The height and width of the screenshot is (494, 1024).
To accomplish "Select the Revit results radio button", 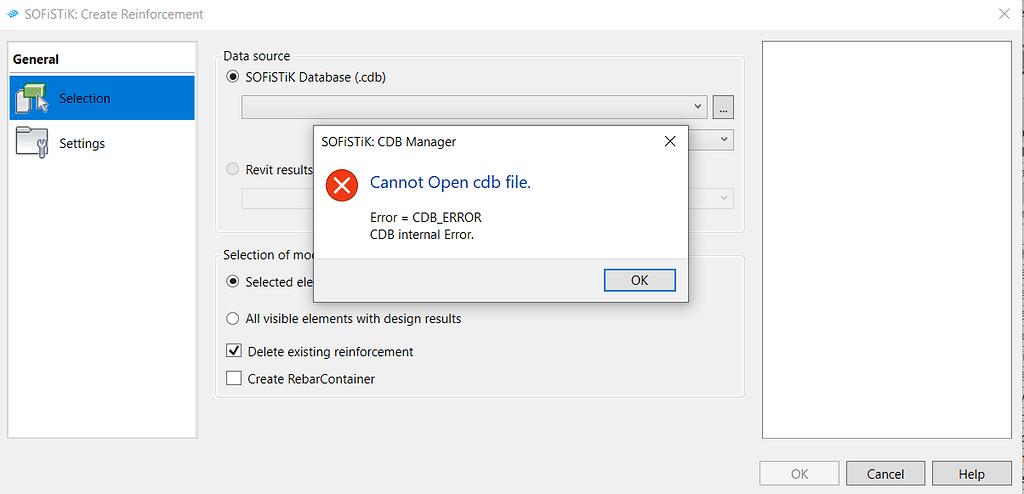I will (232, 170).
